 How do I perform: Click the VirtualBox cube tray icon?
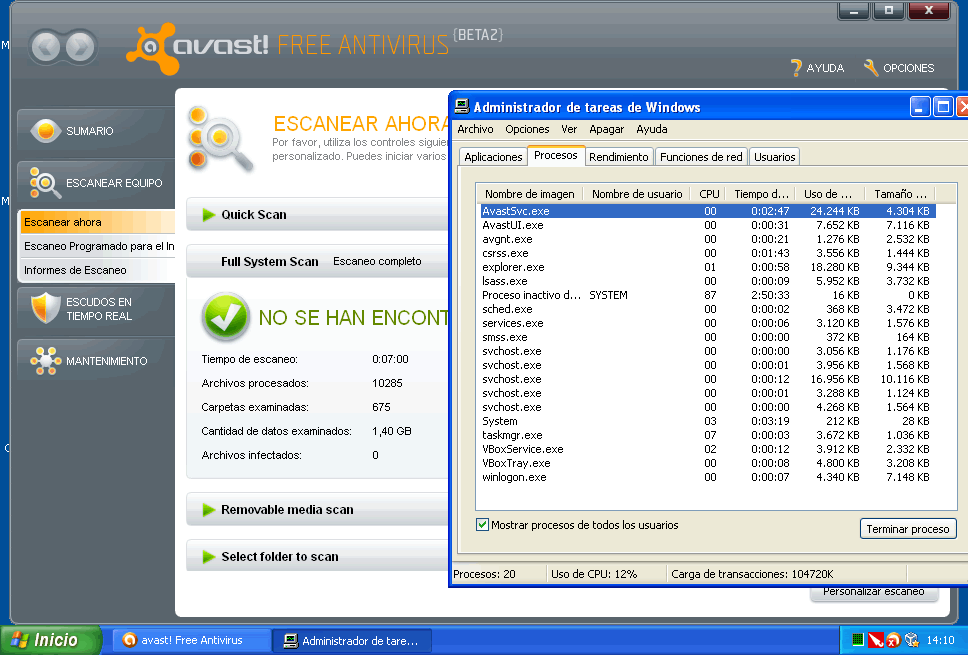(x=911, y=640)
